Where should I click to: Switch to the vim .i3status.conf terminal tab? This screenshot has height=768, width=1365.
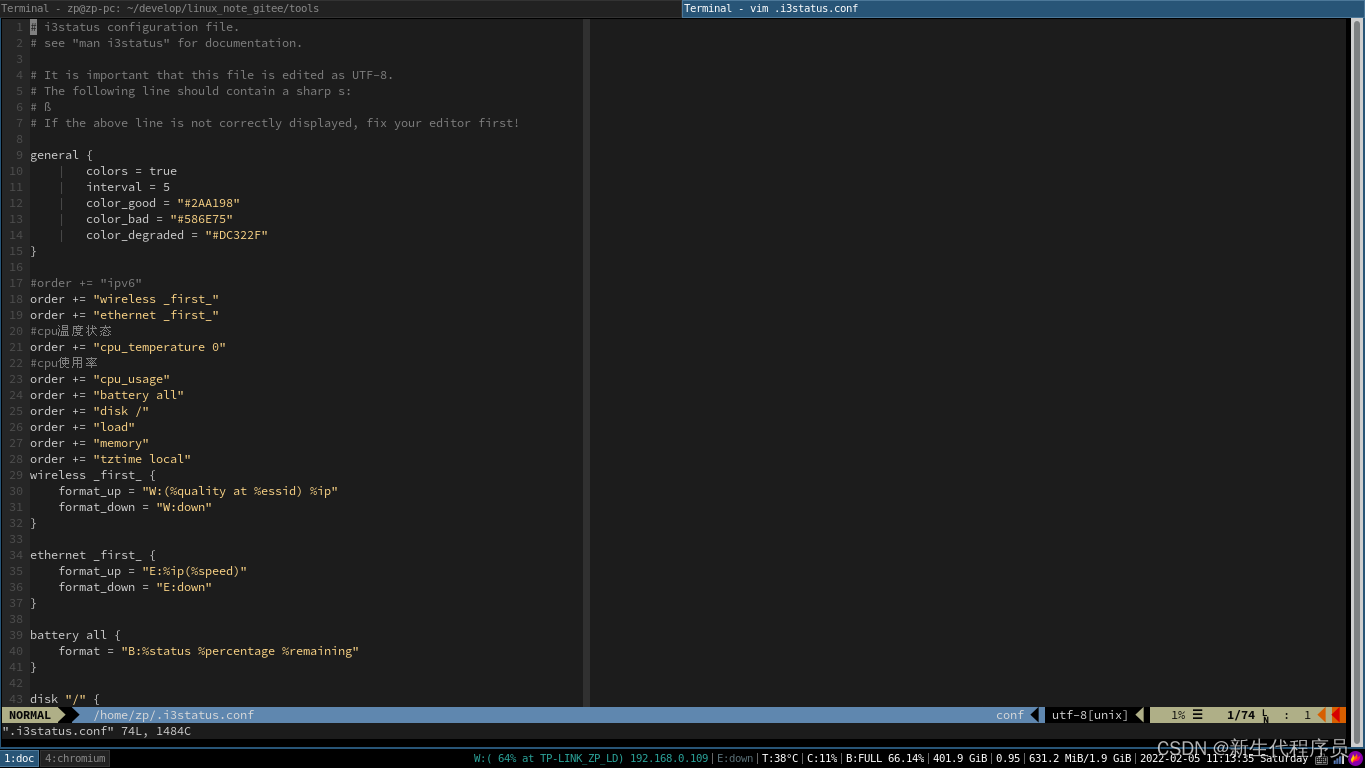pos(1023,8)
